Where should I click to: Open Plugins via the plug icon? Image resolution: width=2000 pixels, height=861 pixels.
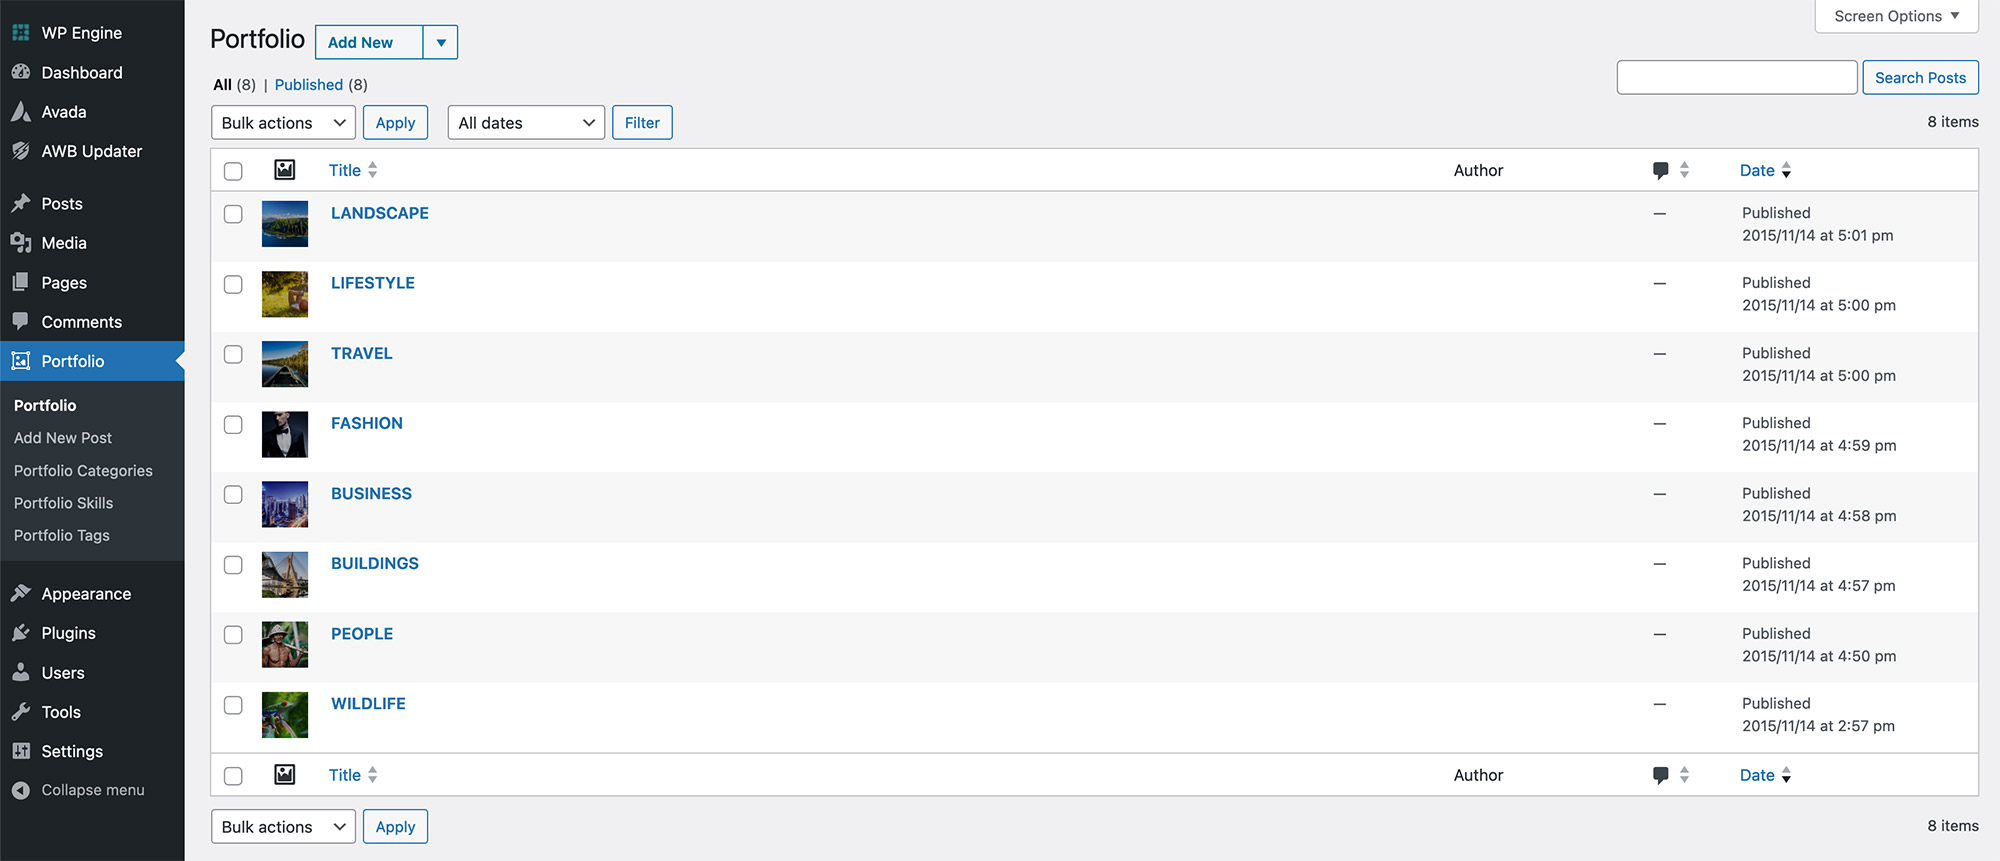click(x=20, y=633)
